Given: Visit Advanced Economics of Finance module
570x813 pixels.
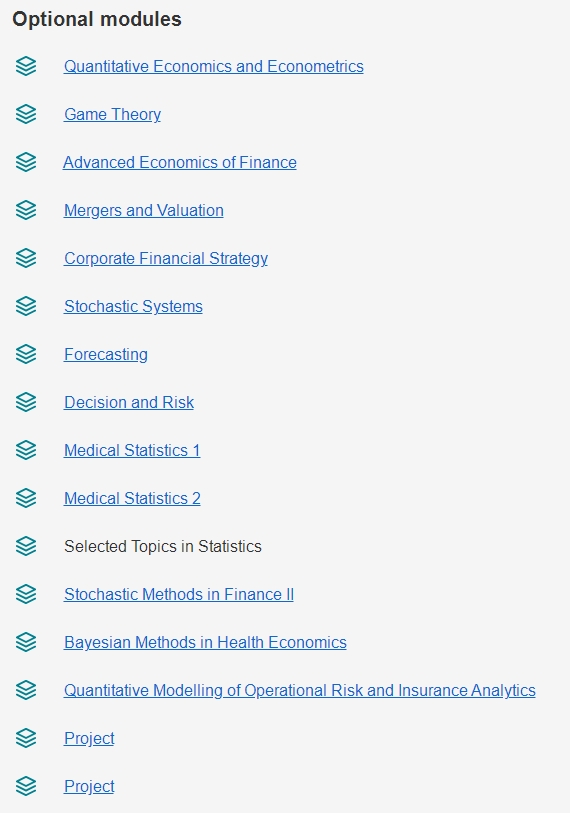Looking at the screenshot, I should click(180, 162).
